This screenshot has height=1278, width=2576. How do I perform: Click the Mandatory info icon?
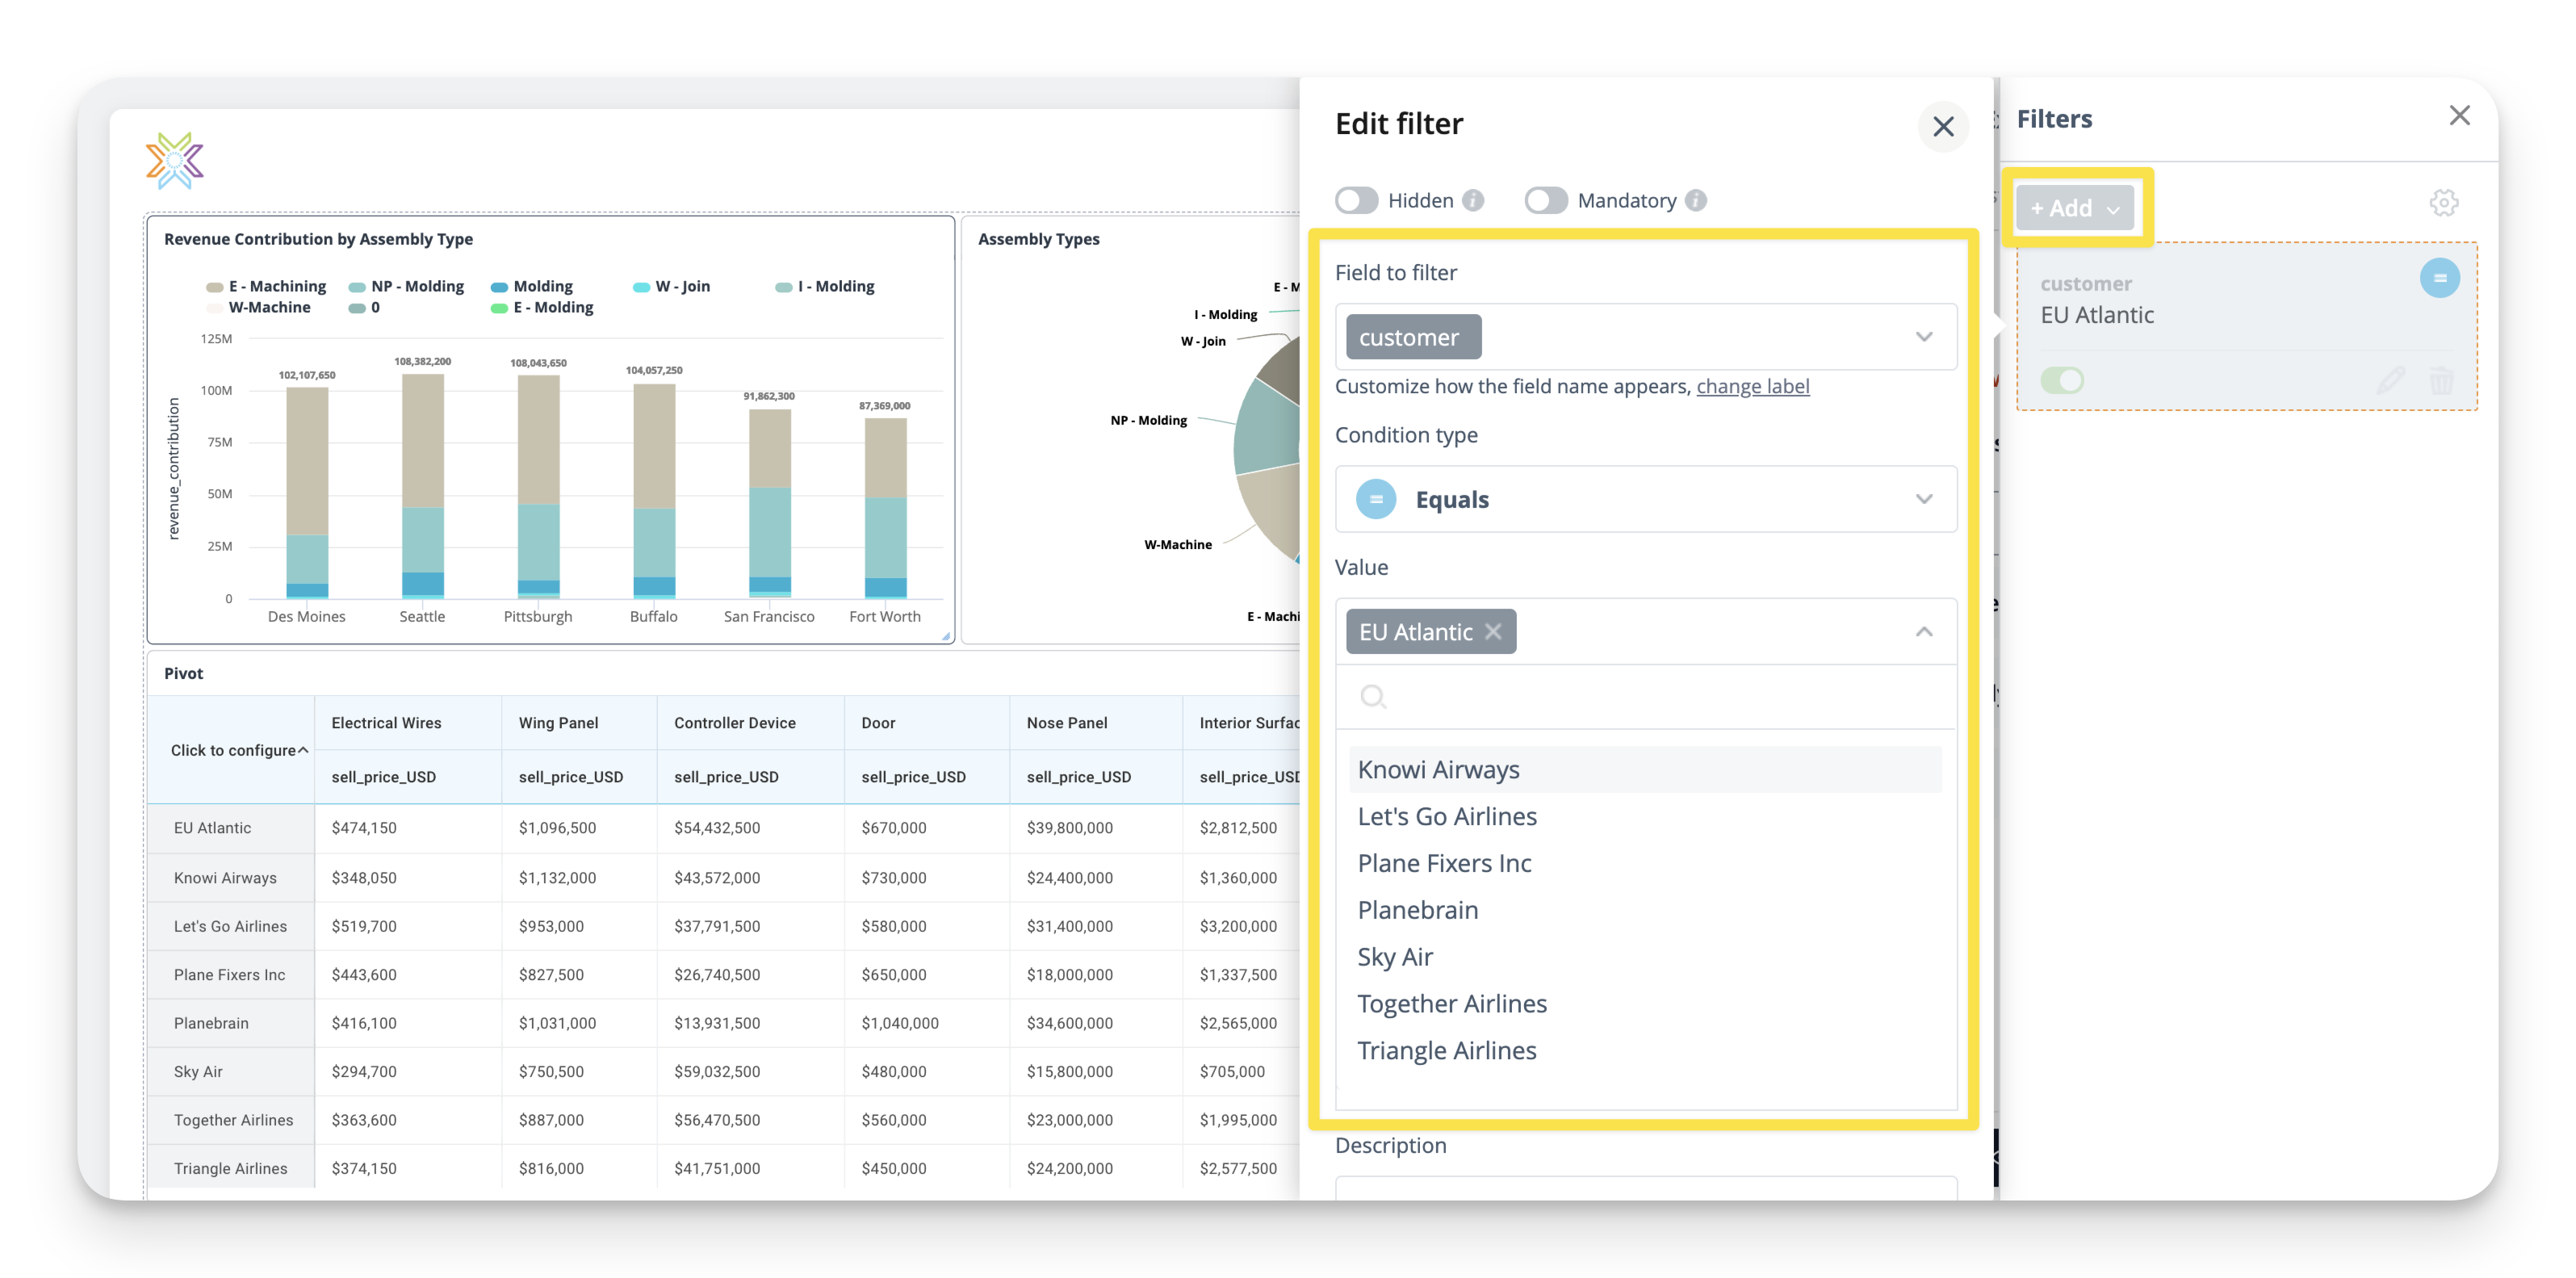click(1696, 201)
